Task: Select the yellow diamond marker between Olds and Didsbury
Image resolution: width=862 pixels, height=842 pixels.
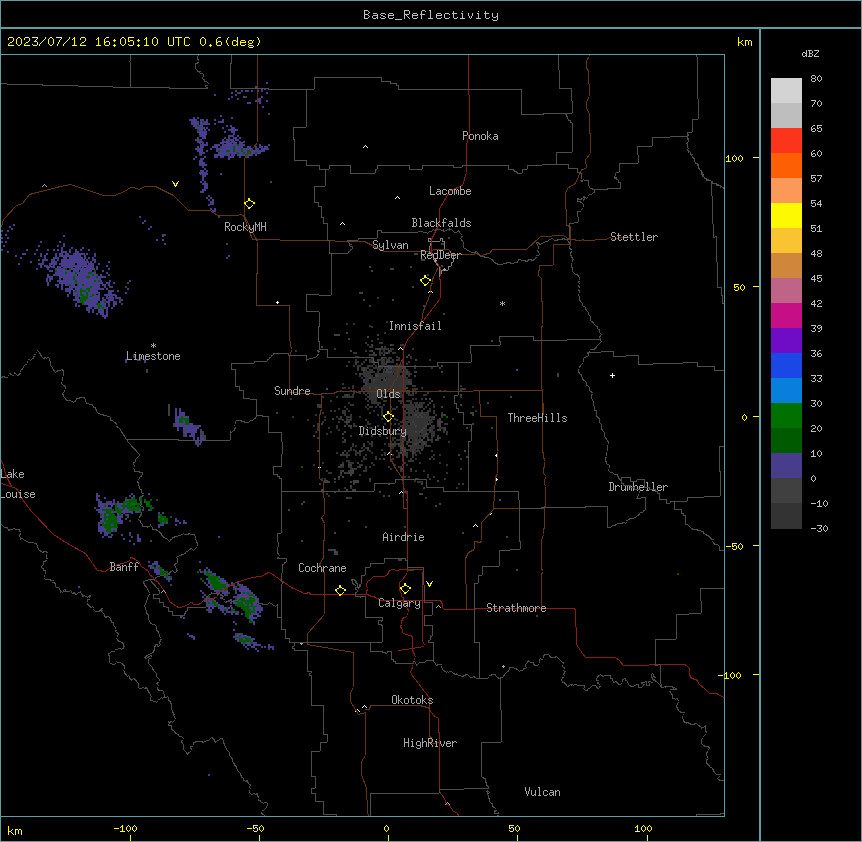Action: [388, 417]
